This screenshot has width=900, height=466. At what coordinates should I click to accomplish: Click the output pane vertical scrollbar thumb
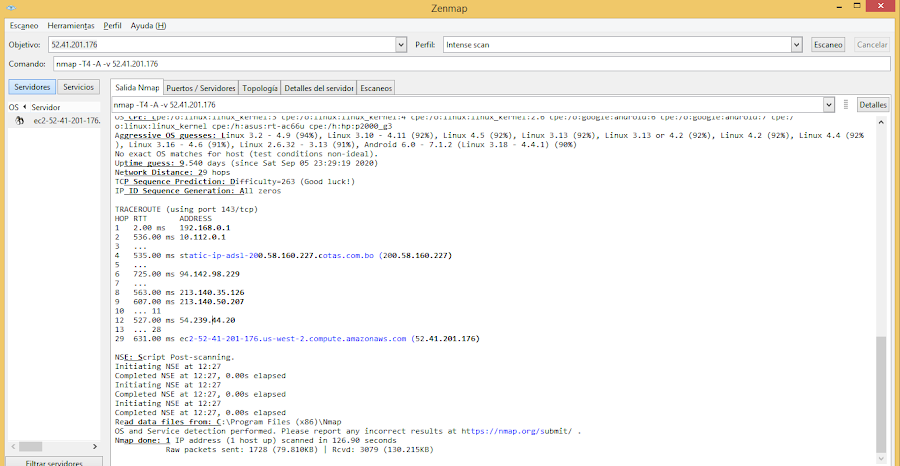coord(882,394)
